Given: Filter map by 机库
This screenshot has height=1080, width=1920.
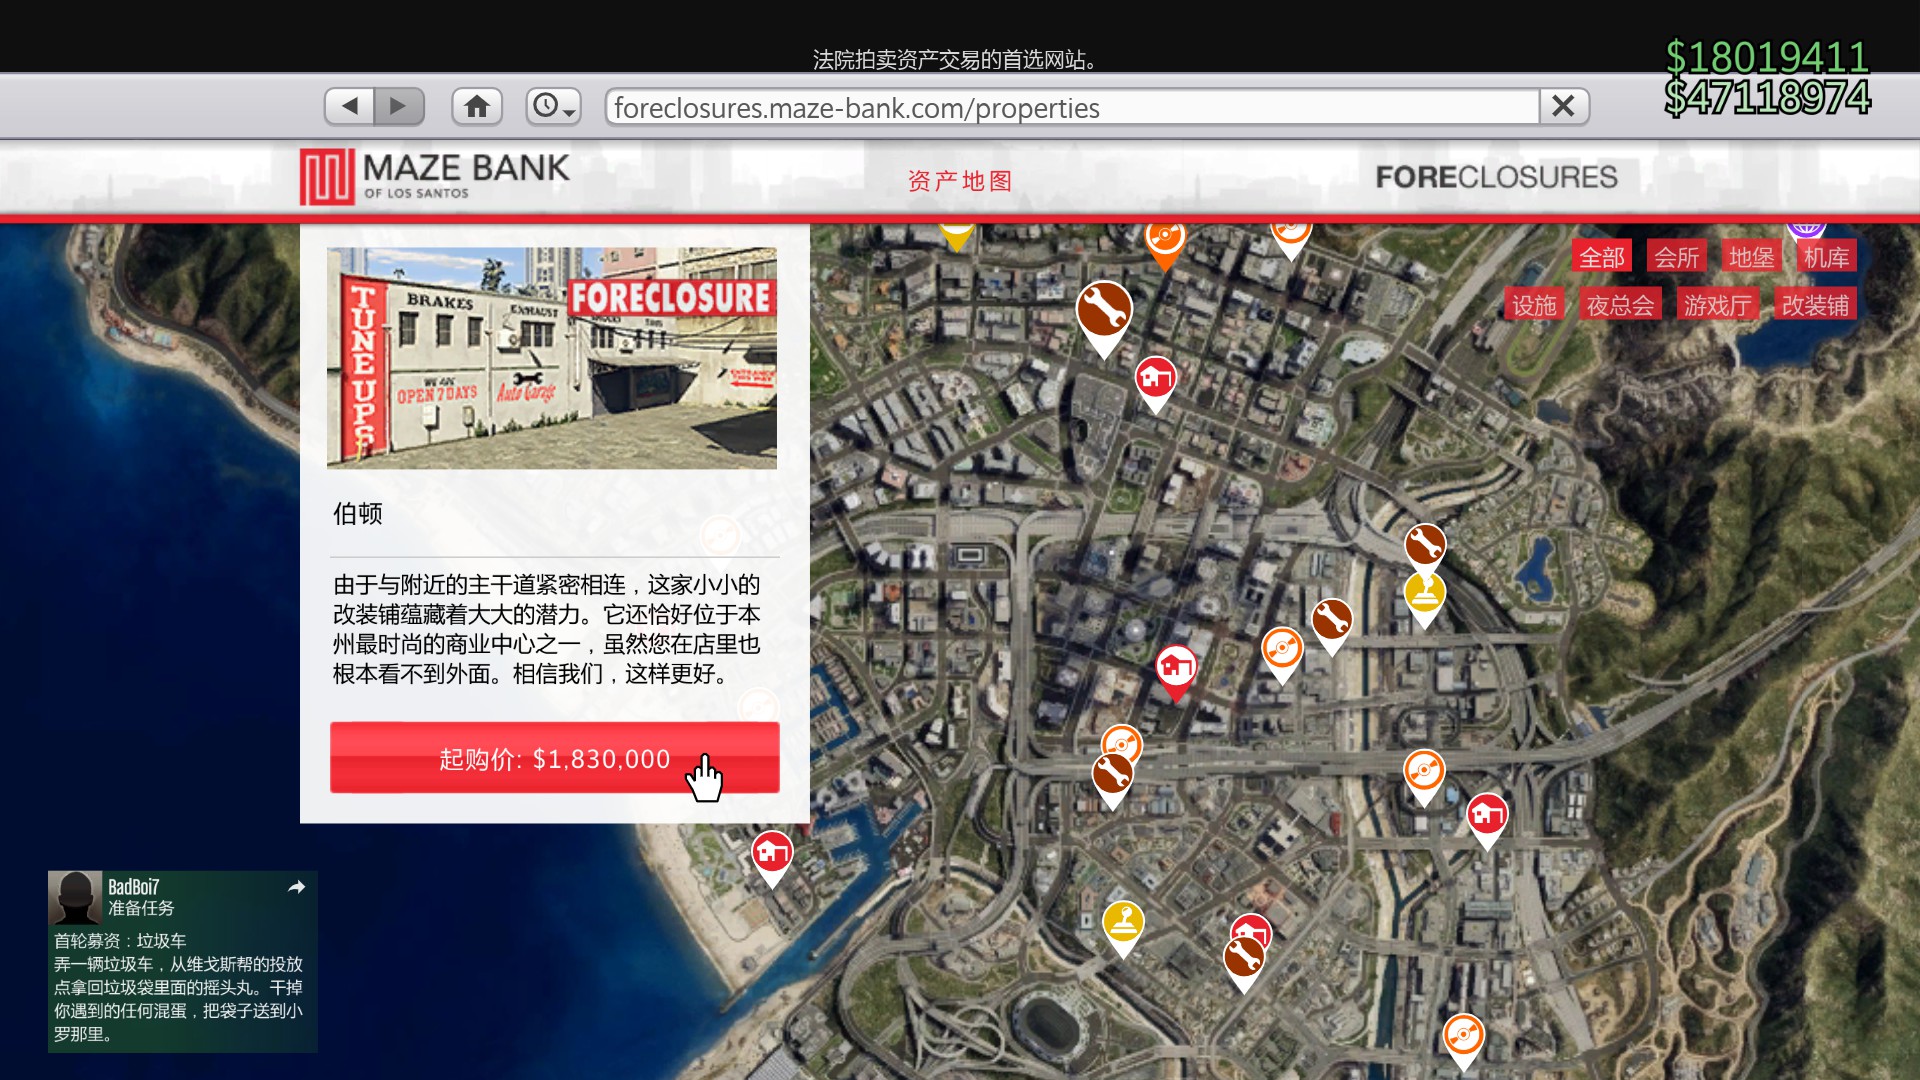Looking at the screenshot, I should point(1826,257).
